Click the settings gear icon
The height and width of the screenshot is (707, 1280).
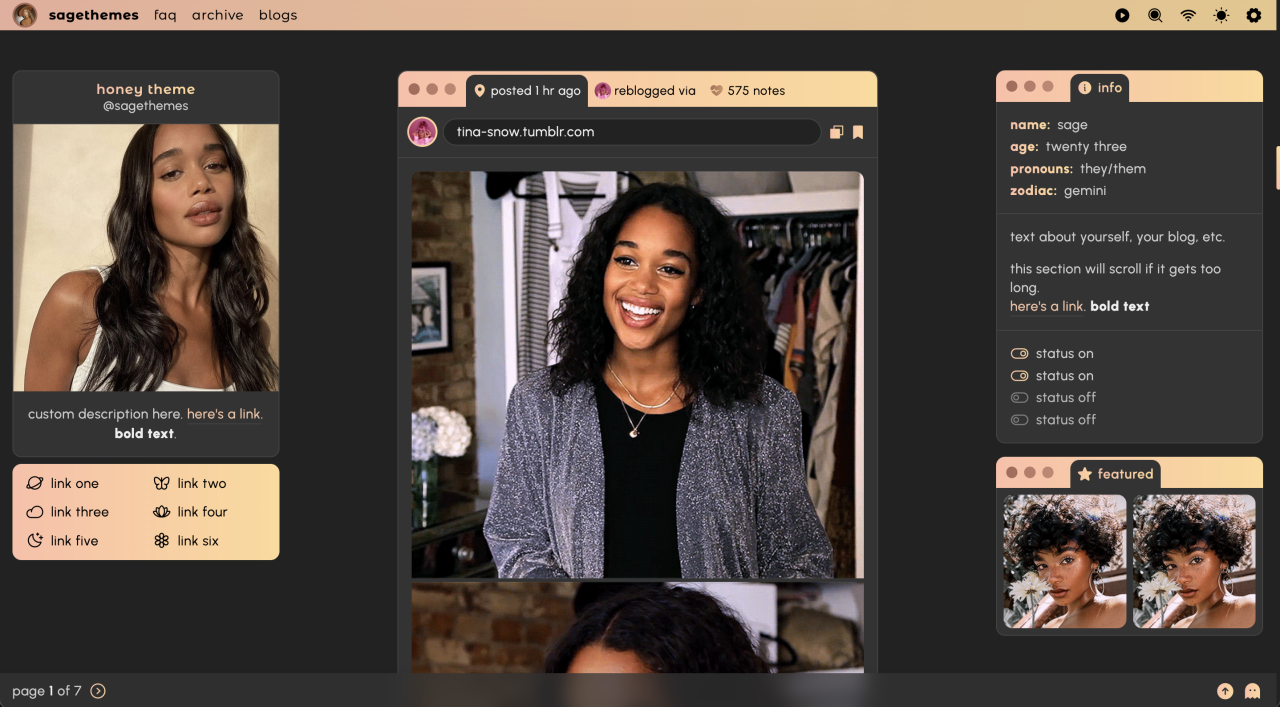pyautogui.click(x=1253, y=16)
